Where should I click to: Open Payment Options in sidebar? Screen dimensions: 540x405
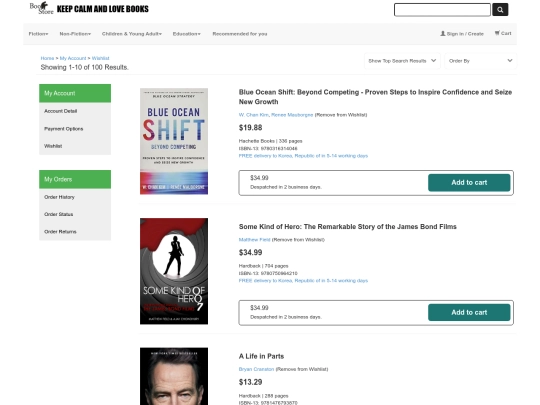pyautogui.click(x=64, y=129)
